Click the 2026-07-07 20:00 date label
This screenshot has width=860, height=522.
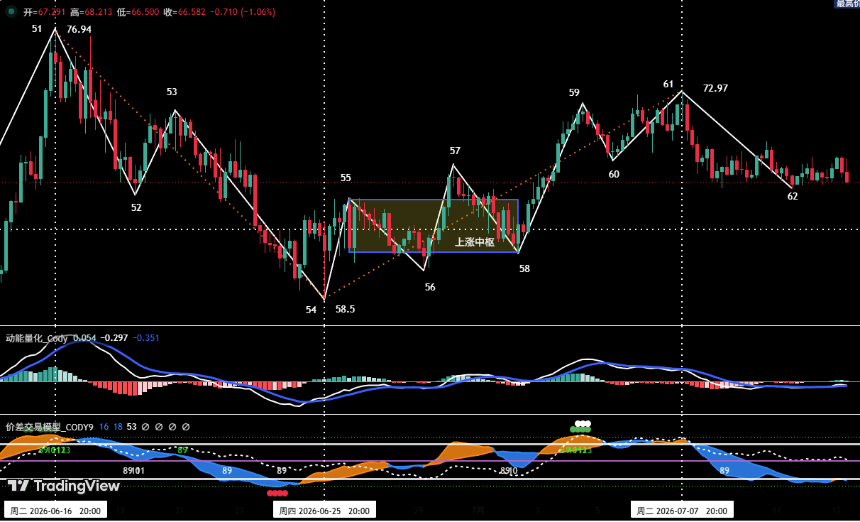click(x=682, y=510)
